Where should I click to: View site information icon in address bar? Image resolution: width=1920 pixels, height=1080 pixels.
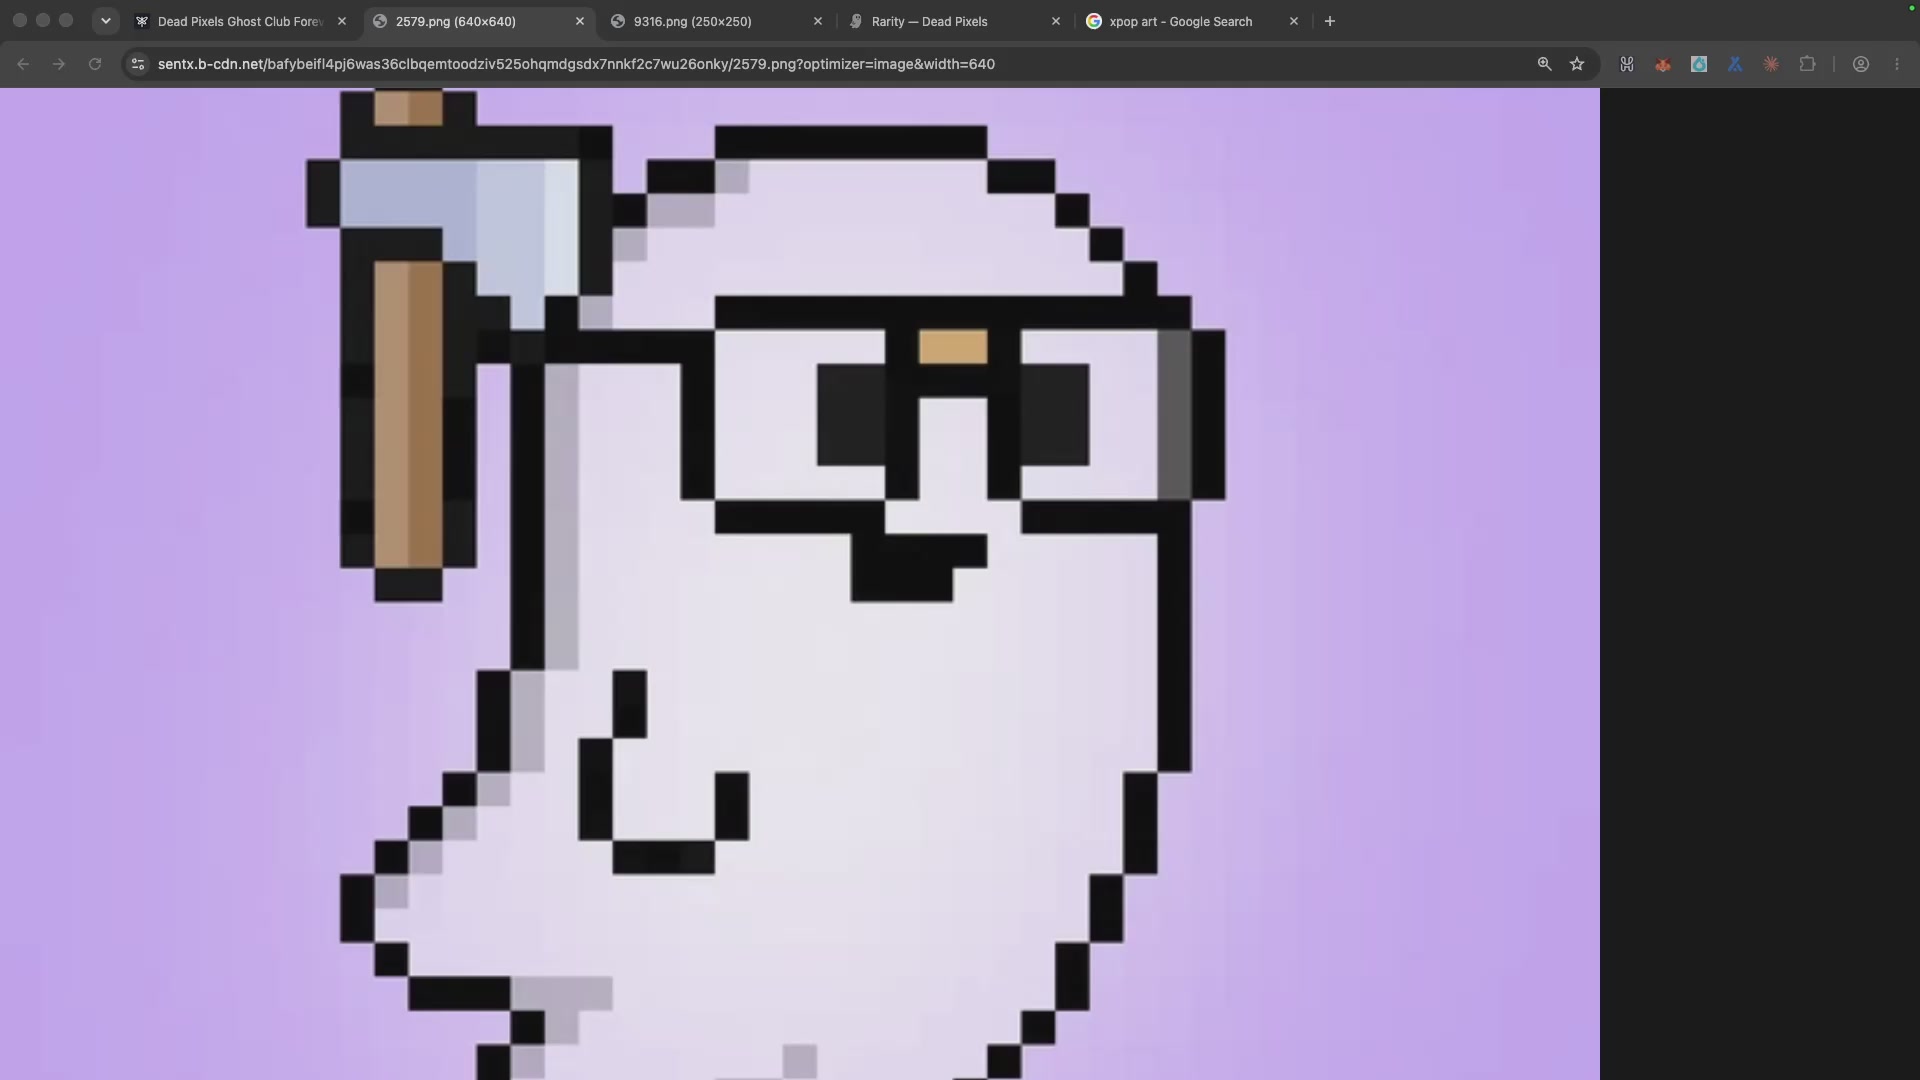point(138,64)
